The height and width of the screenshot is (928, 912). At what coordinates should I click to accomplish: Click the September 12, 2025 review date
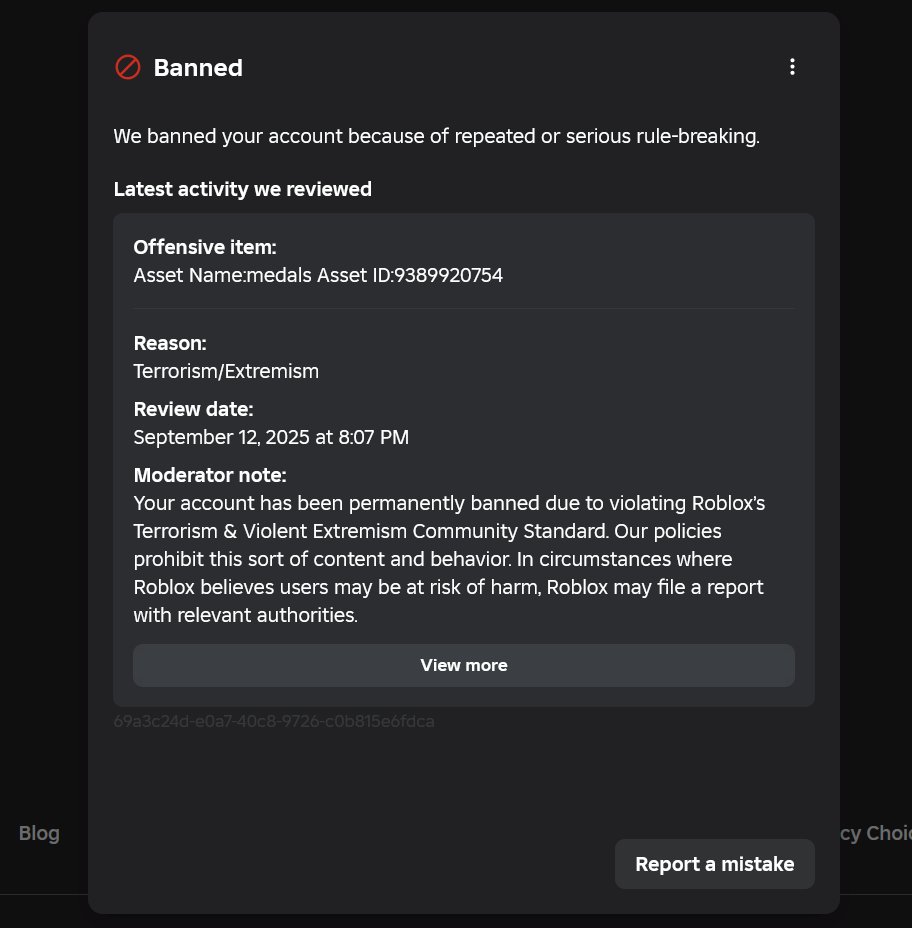[x=271, y=437]
